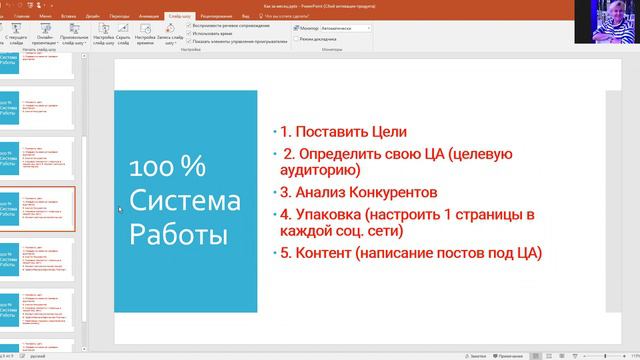Click the slide title «100 % Система Работы»
Viewport: 640px width, 360px height.
click(x=185, y=201)
